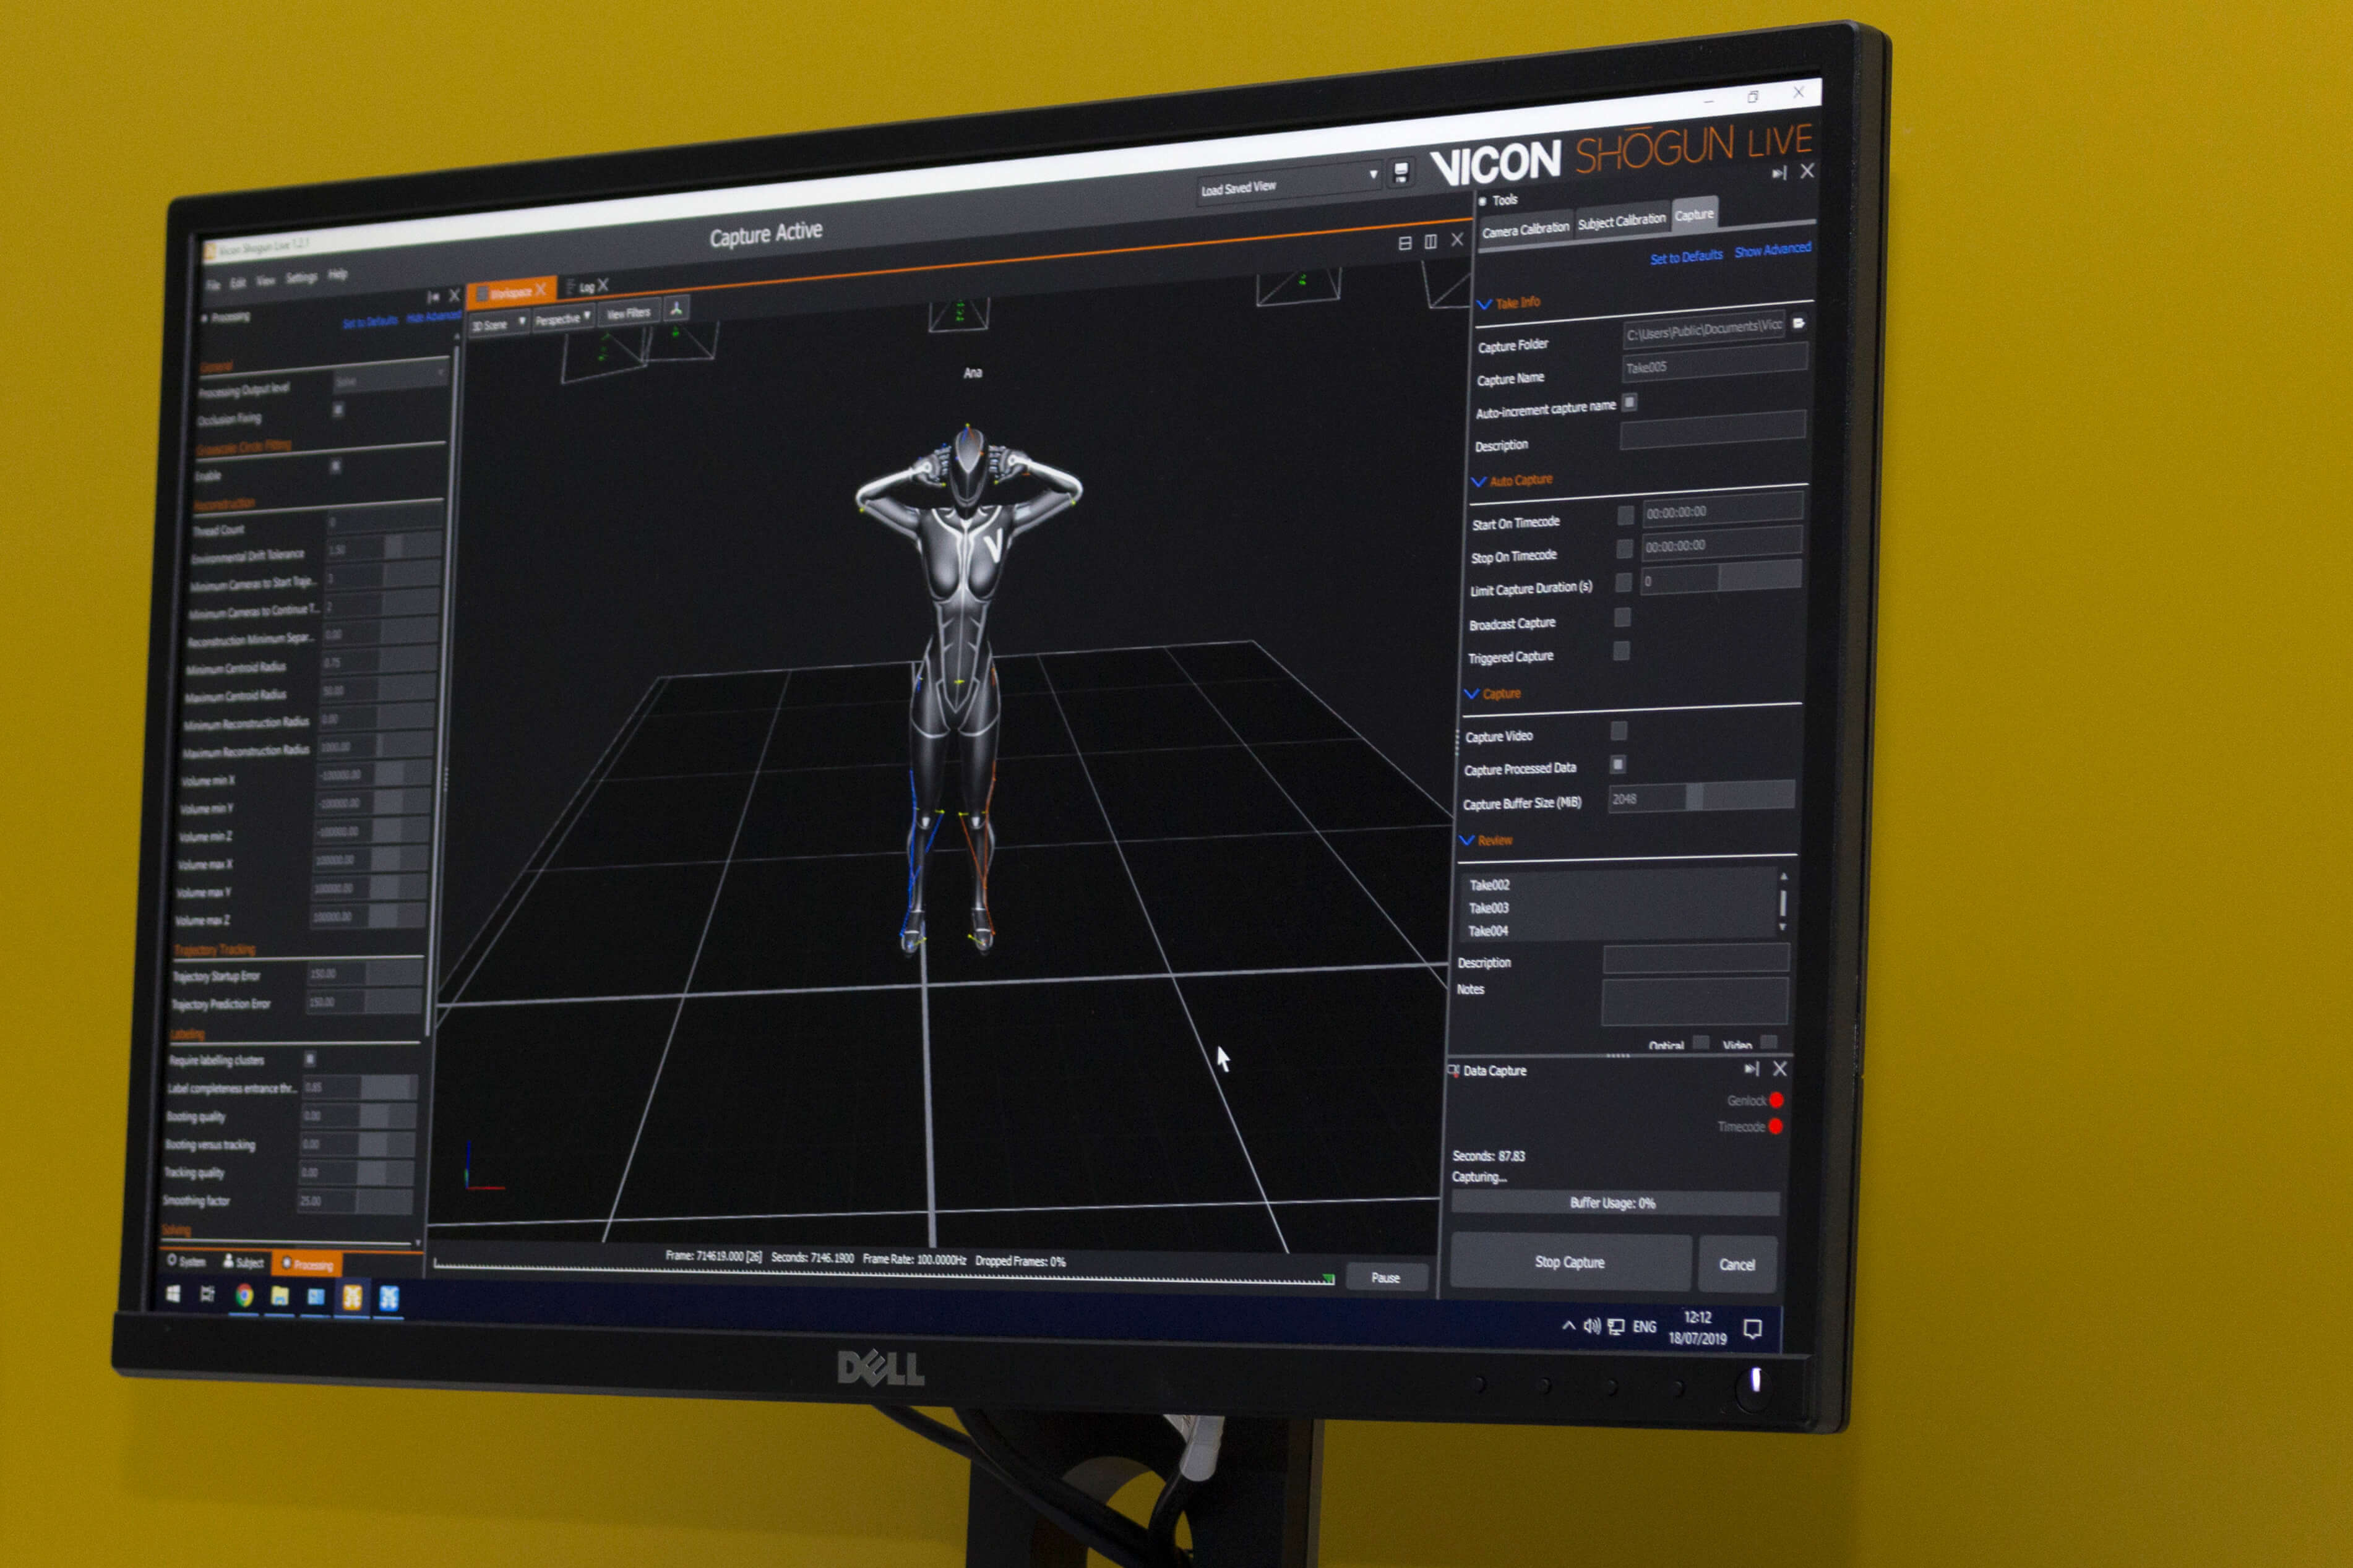Screen dimensions: 2353x1568
Task: Adjust the Capture Buffer Size slider
Action: click(1694, 796)
